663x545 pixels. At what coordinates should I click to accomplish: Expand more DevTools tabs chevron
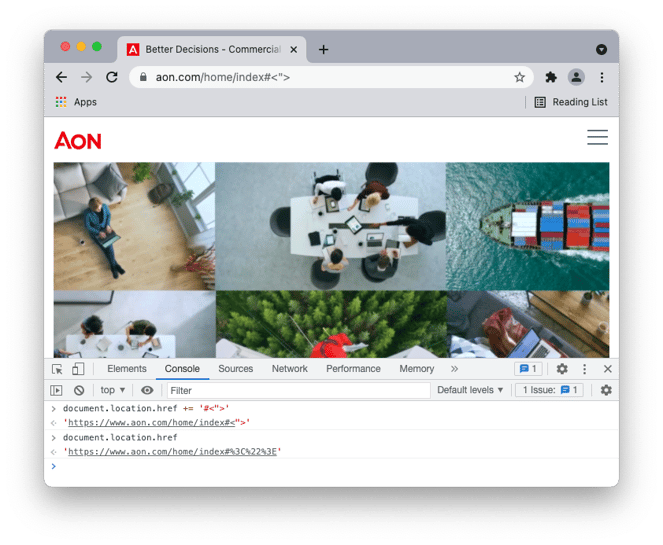454,369
